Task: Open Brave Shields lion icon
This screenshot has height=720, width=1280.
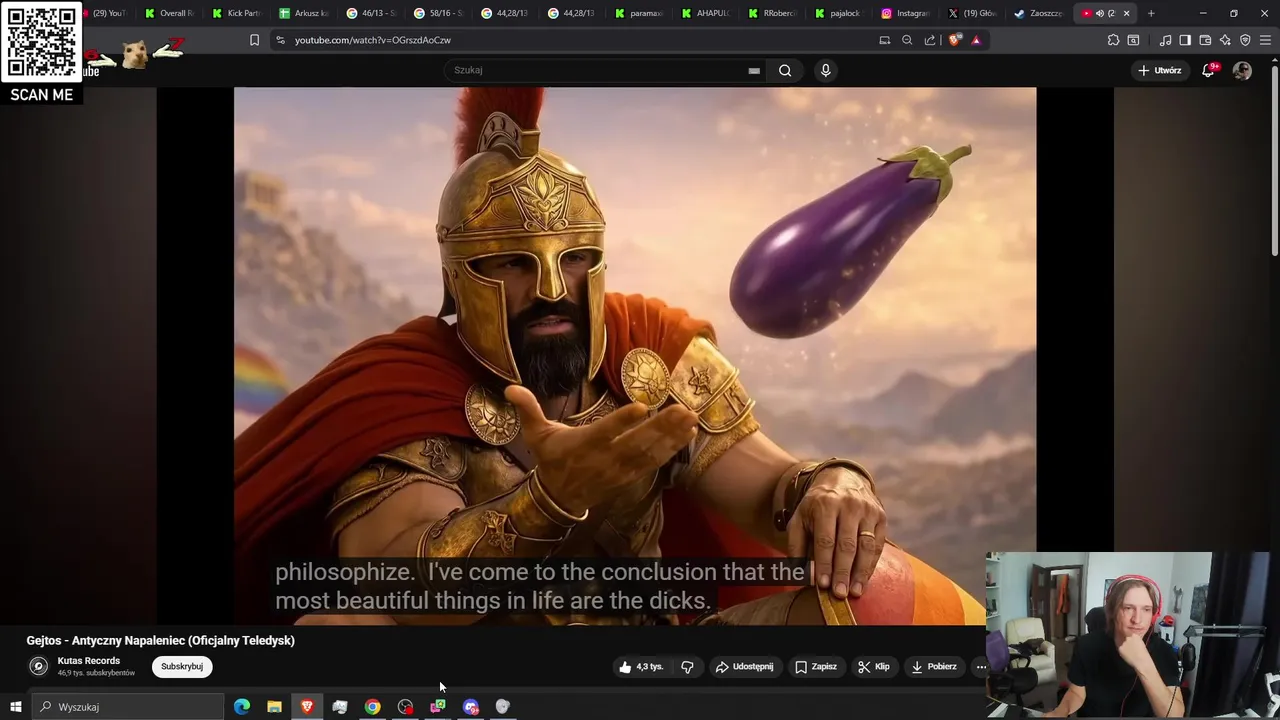Action: [954, 40]
